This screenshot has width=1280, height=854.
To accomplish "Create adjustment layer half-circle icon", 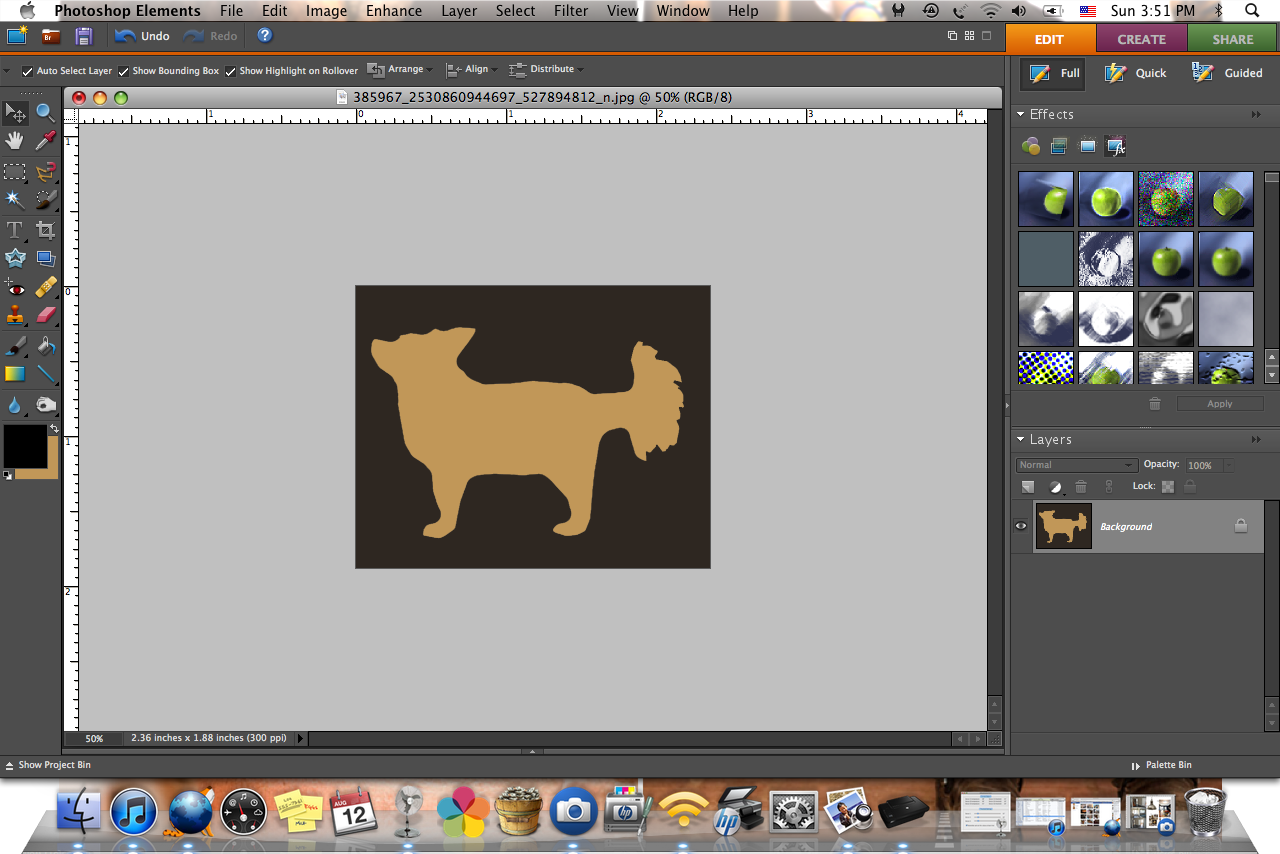I will tap(1055, 487).
